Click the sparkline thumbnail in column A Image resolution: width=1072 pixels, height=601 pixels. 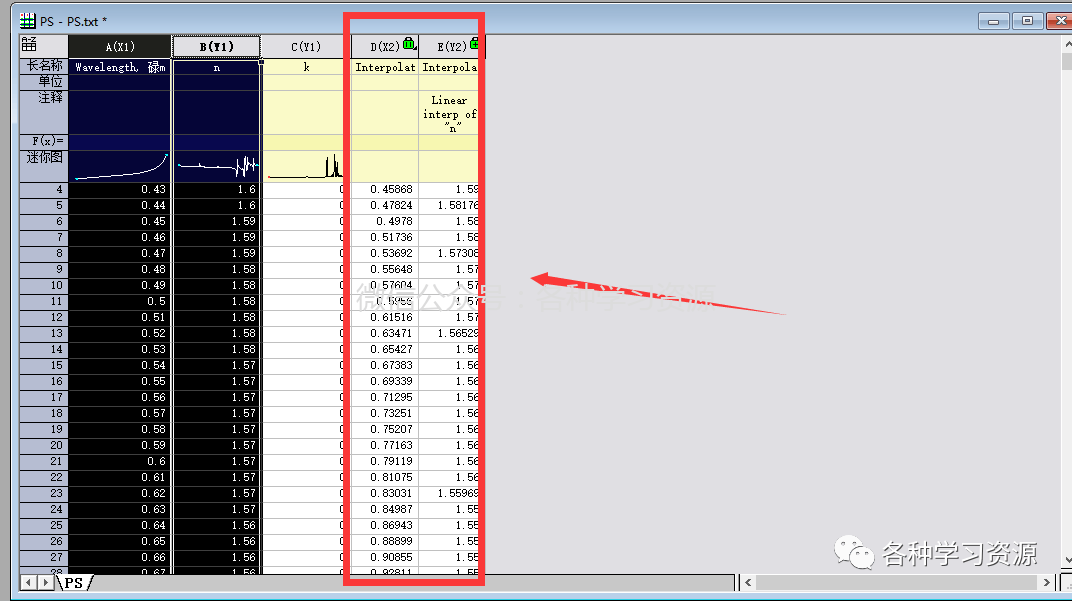(x=120, y=166)
